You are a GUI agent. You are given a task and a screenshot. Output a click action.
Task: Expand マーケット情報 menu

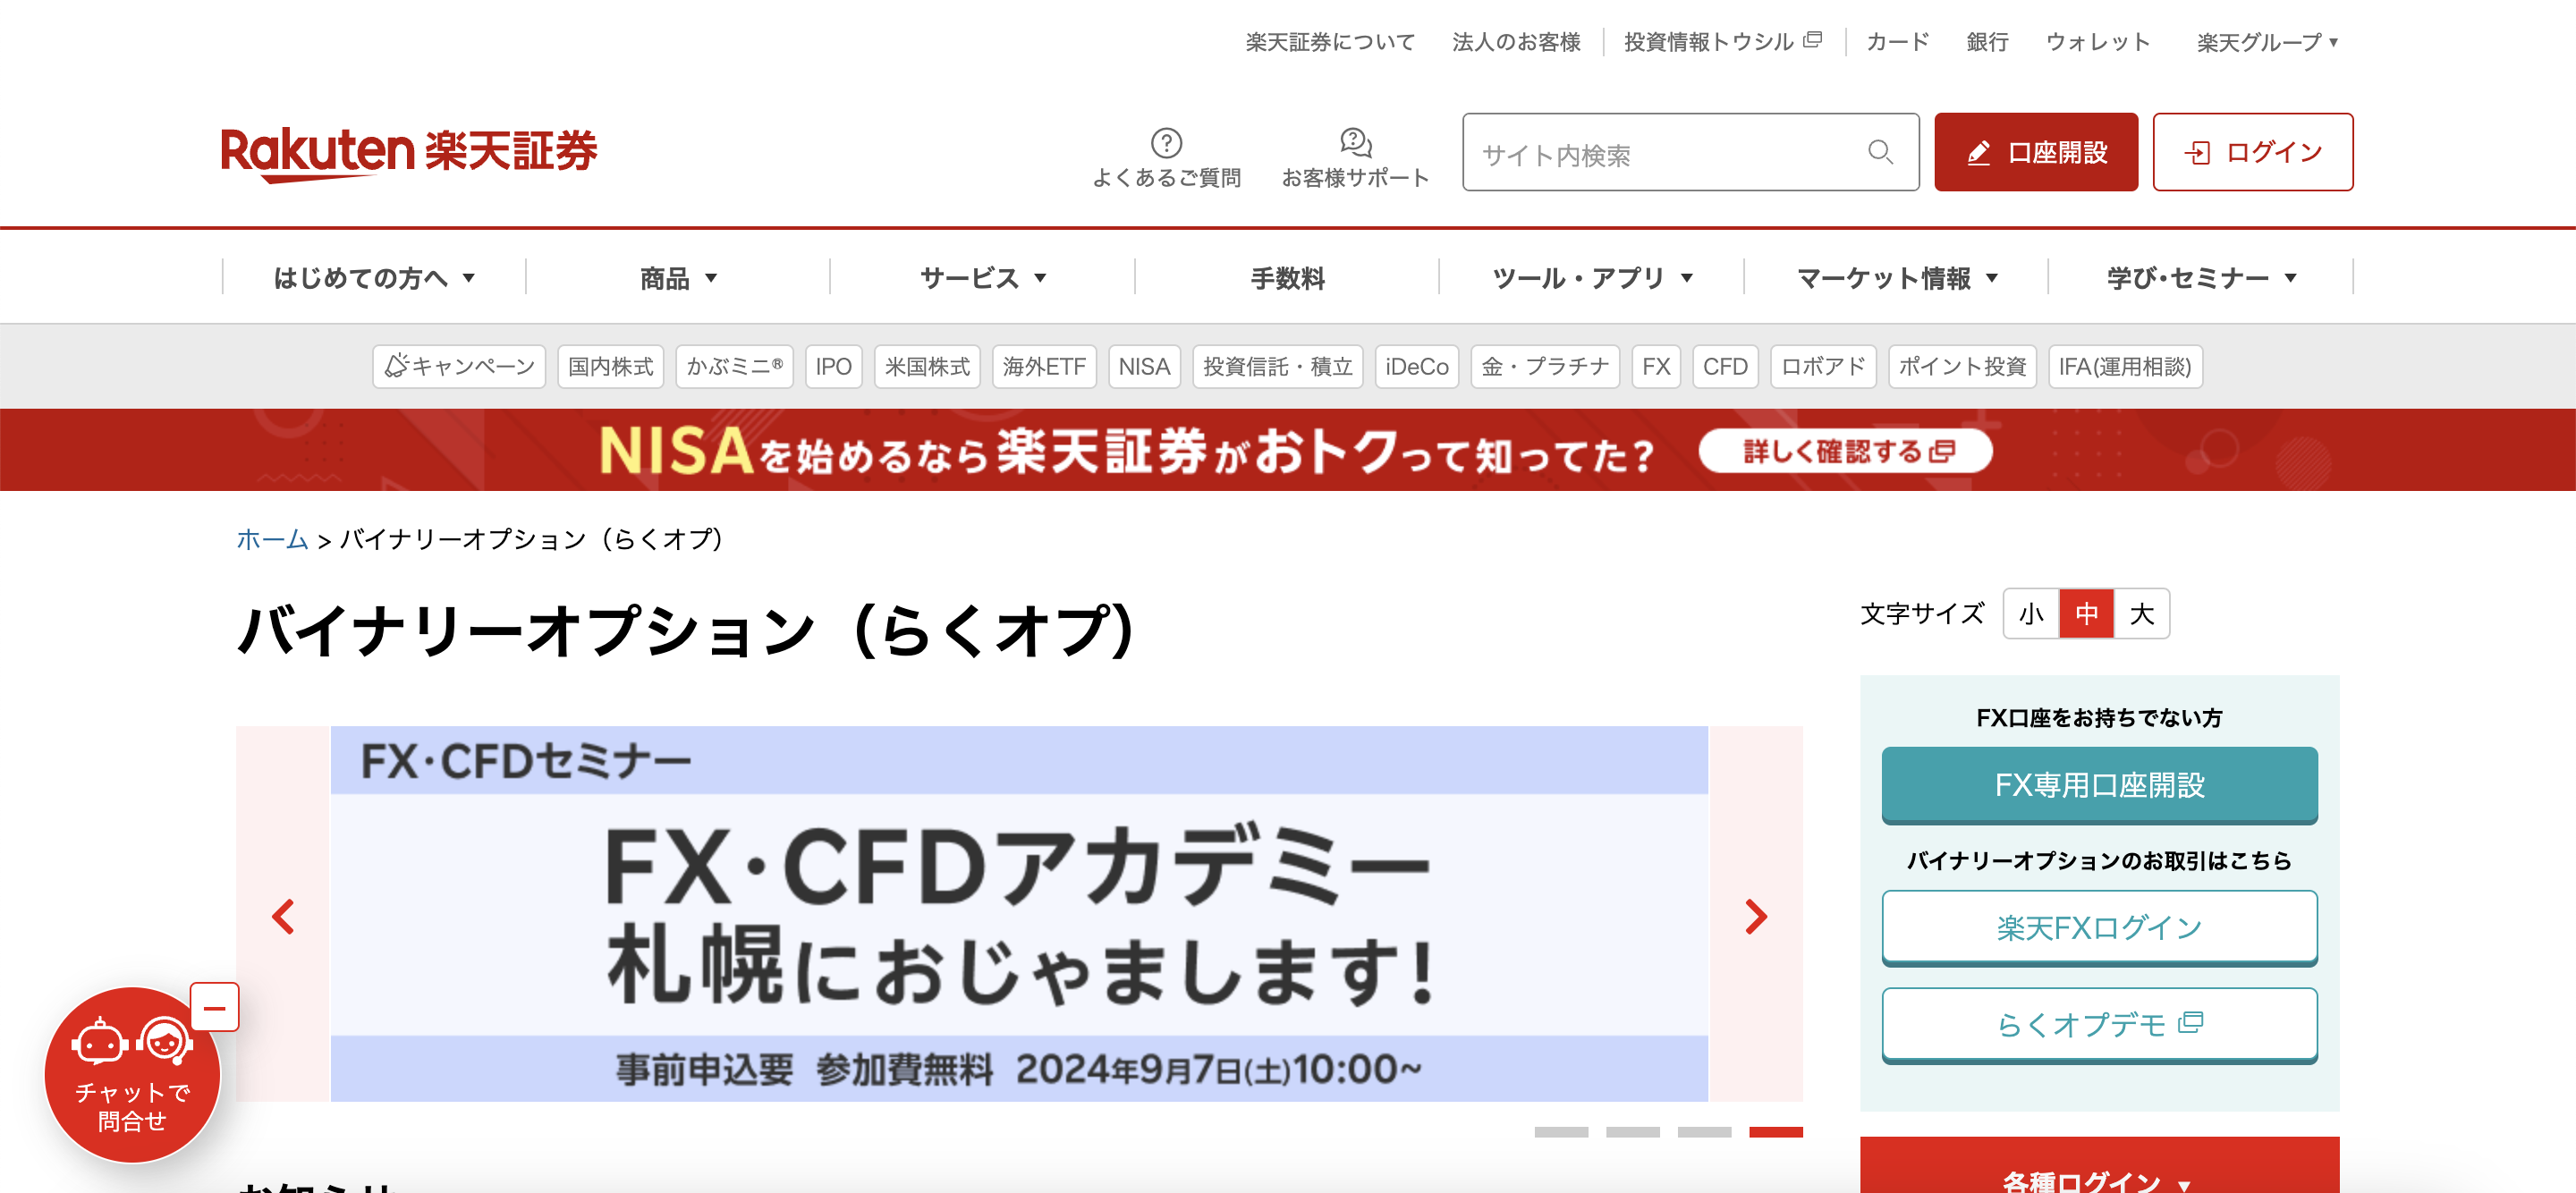[x=1896, y=278]
